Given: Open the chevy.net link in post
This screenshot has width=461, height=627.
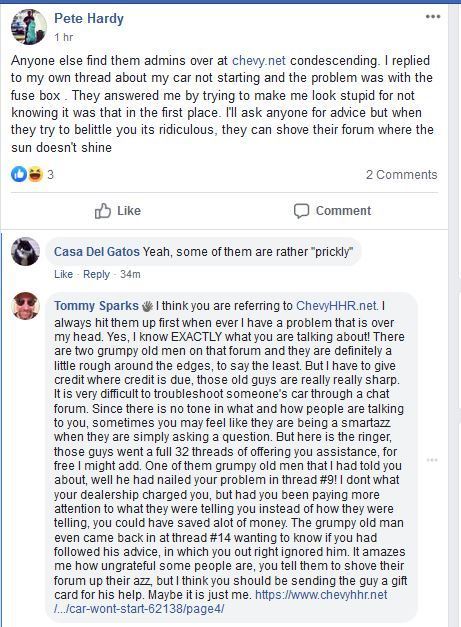Looking at the screenshot, I should coord(259,60).
